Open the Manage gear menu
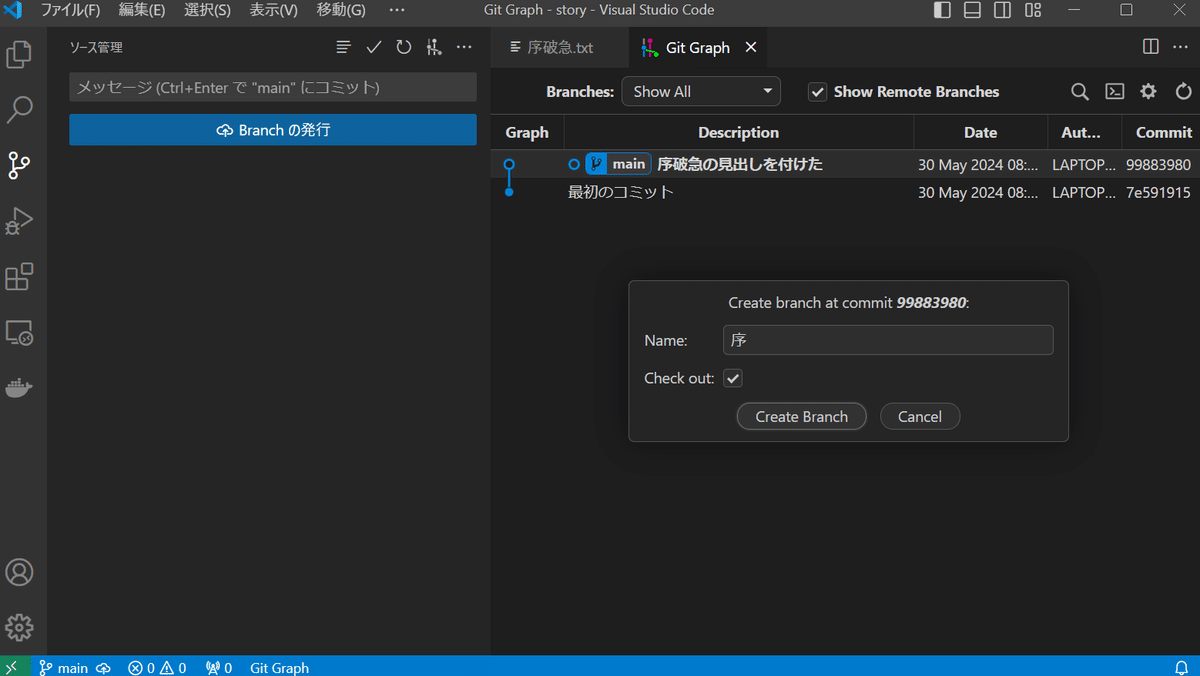1200x676 pixels. tap(19, 627)
